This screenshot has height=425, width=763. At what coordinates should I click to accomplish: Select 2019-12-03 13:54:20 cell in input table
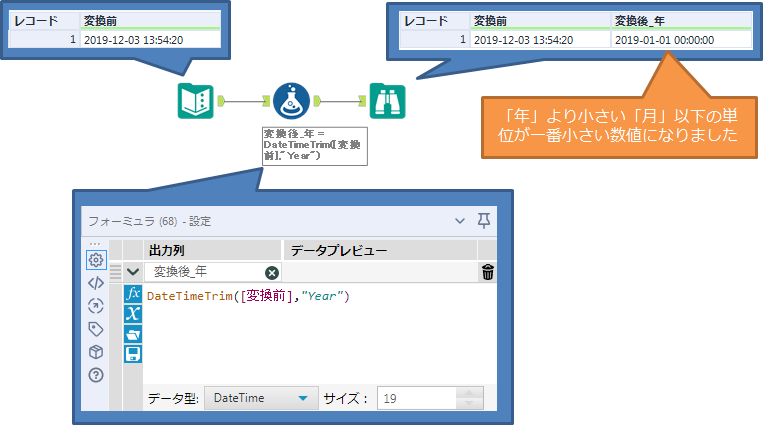point(151,40)
